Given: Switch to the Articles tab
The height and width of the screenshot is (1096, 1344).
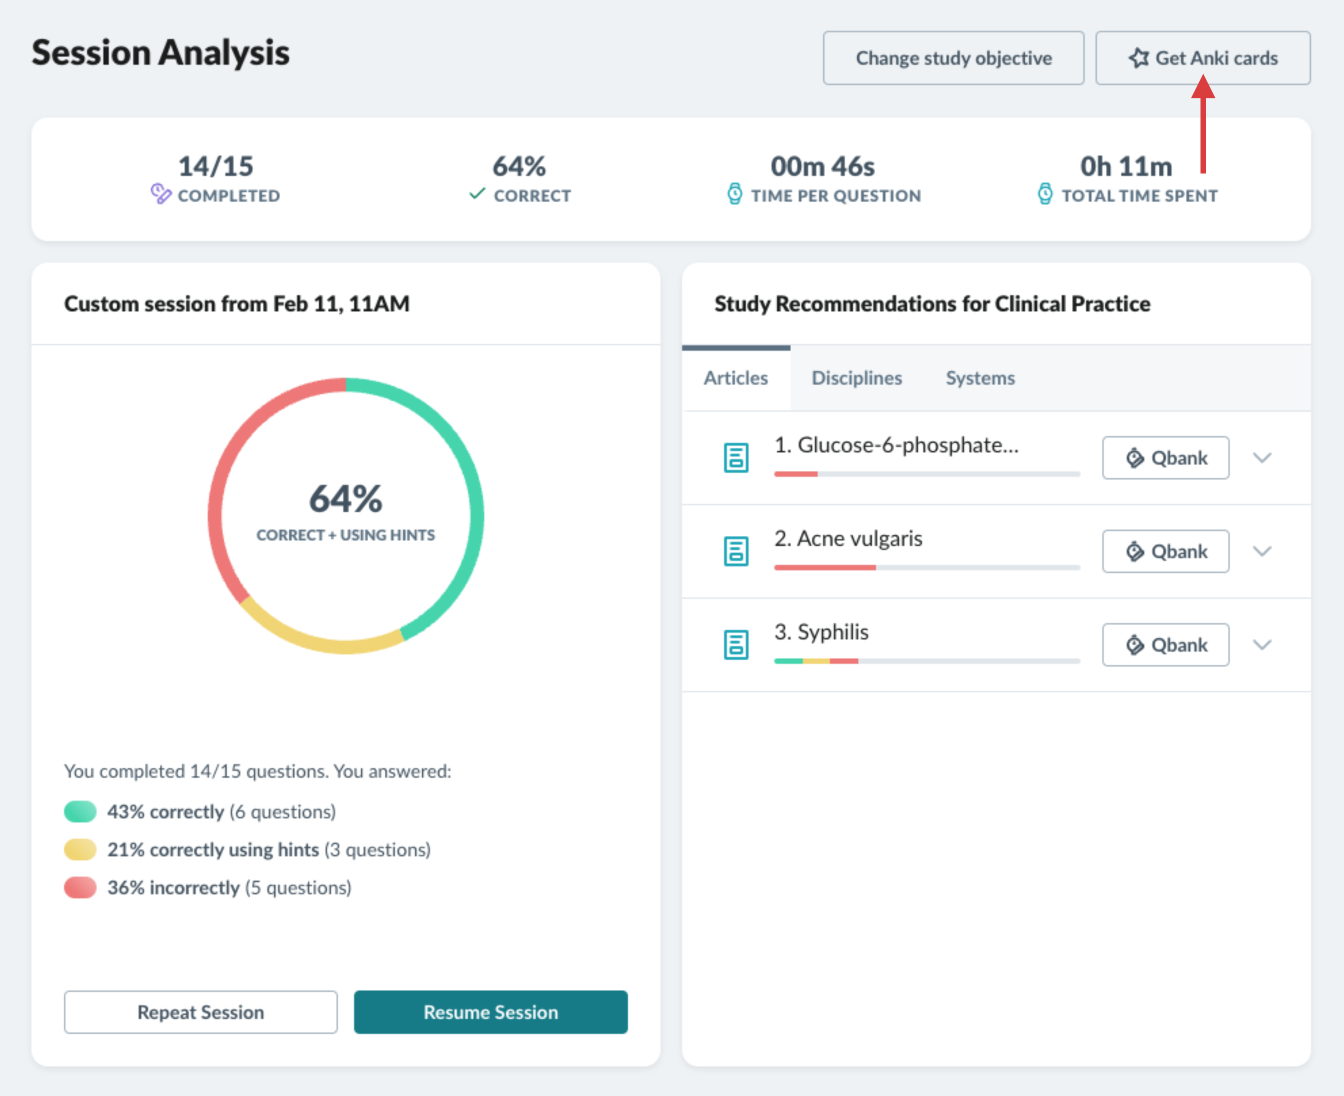Looking at the screenshot, I should click(736, 378).
